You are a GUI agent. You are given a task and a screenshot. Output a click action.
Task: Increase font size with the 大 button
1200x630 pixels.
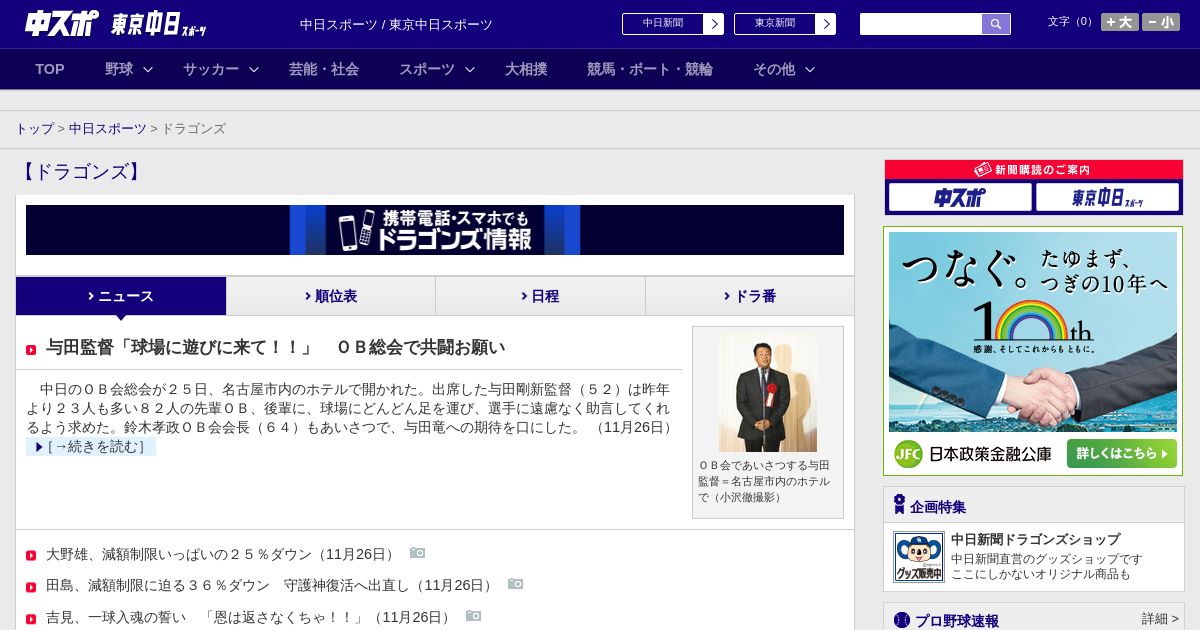coord(1119,22)
